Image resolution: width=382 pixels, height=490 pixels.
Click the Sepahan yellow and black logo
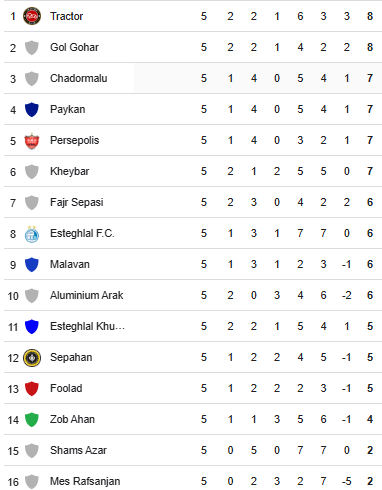(x=32, y=358)
